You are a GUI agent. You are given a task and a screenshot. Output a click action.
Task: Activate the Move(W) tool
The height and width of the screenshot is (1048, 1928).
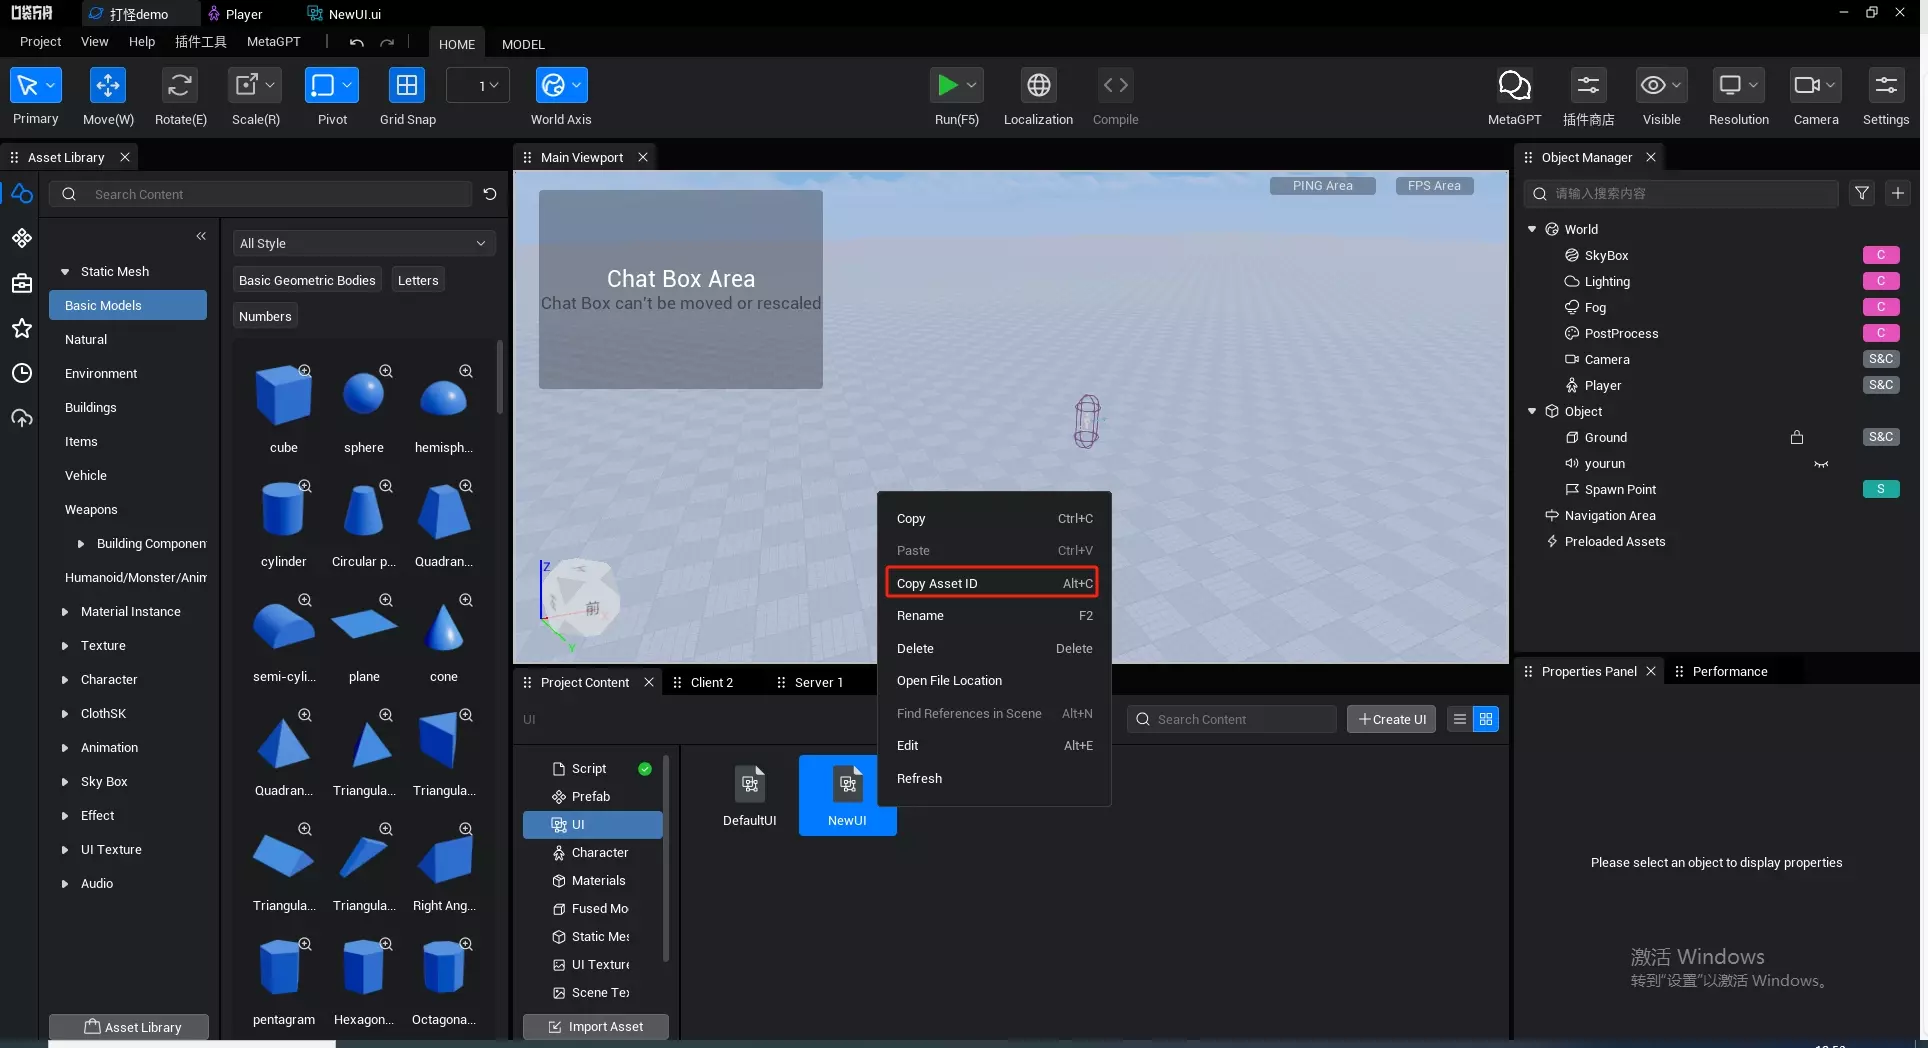pos(107,85)
